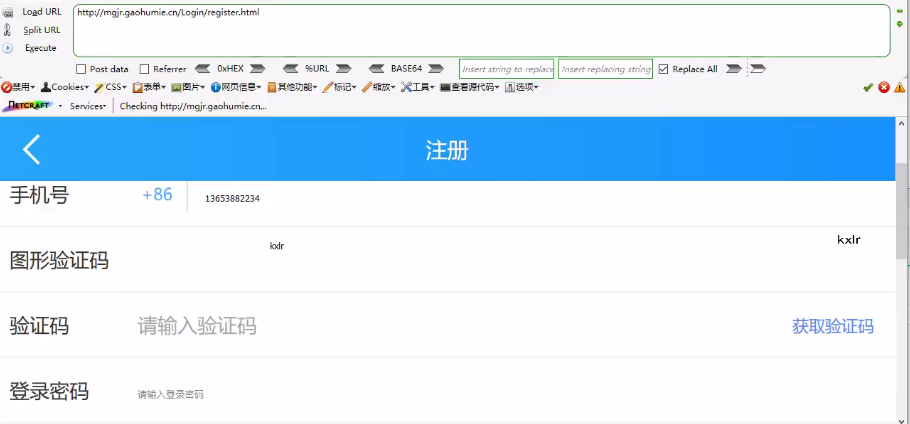Click the red X error icon

click(x=884, y=87)
